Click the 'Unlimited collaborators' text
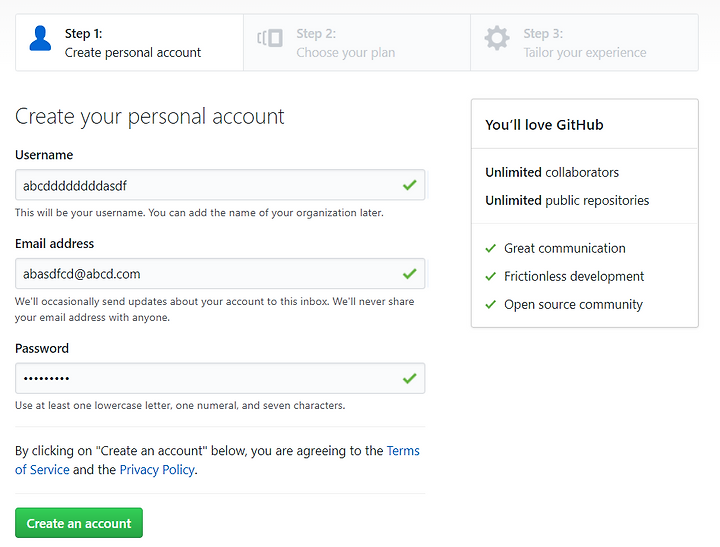Image resolution: width=720 pixels, height=547 pixels. point(552,173)
